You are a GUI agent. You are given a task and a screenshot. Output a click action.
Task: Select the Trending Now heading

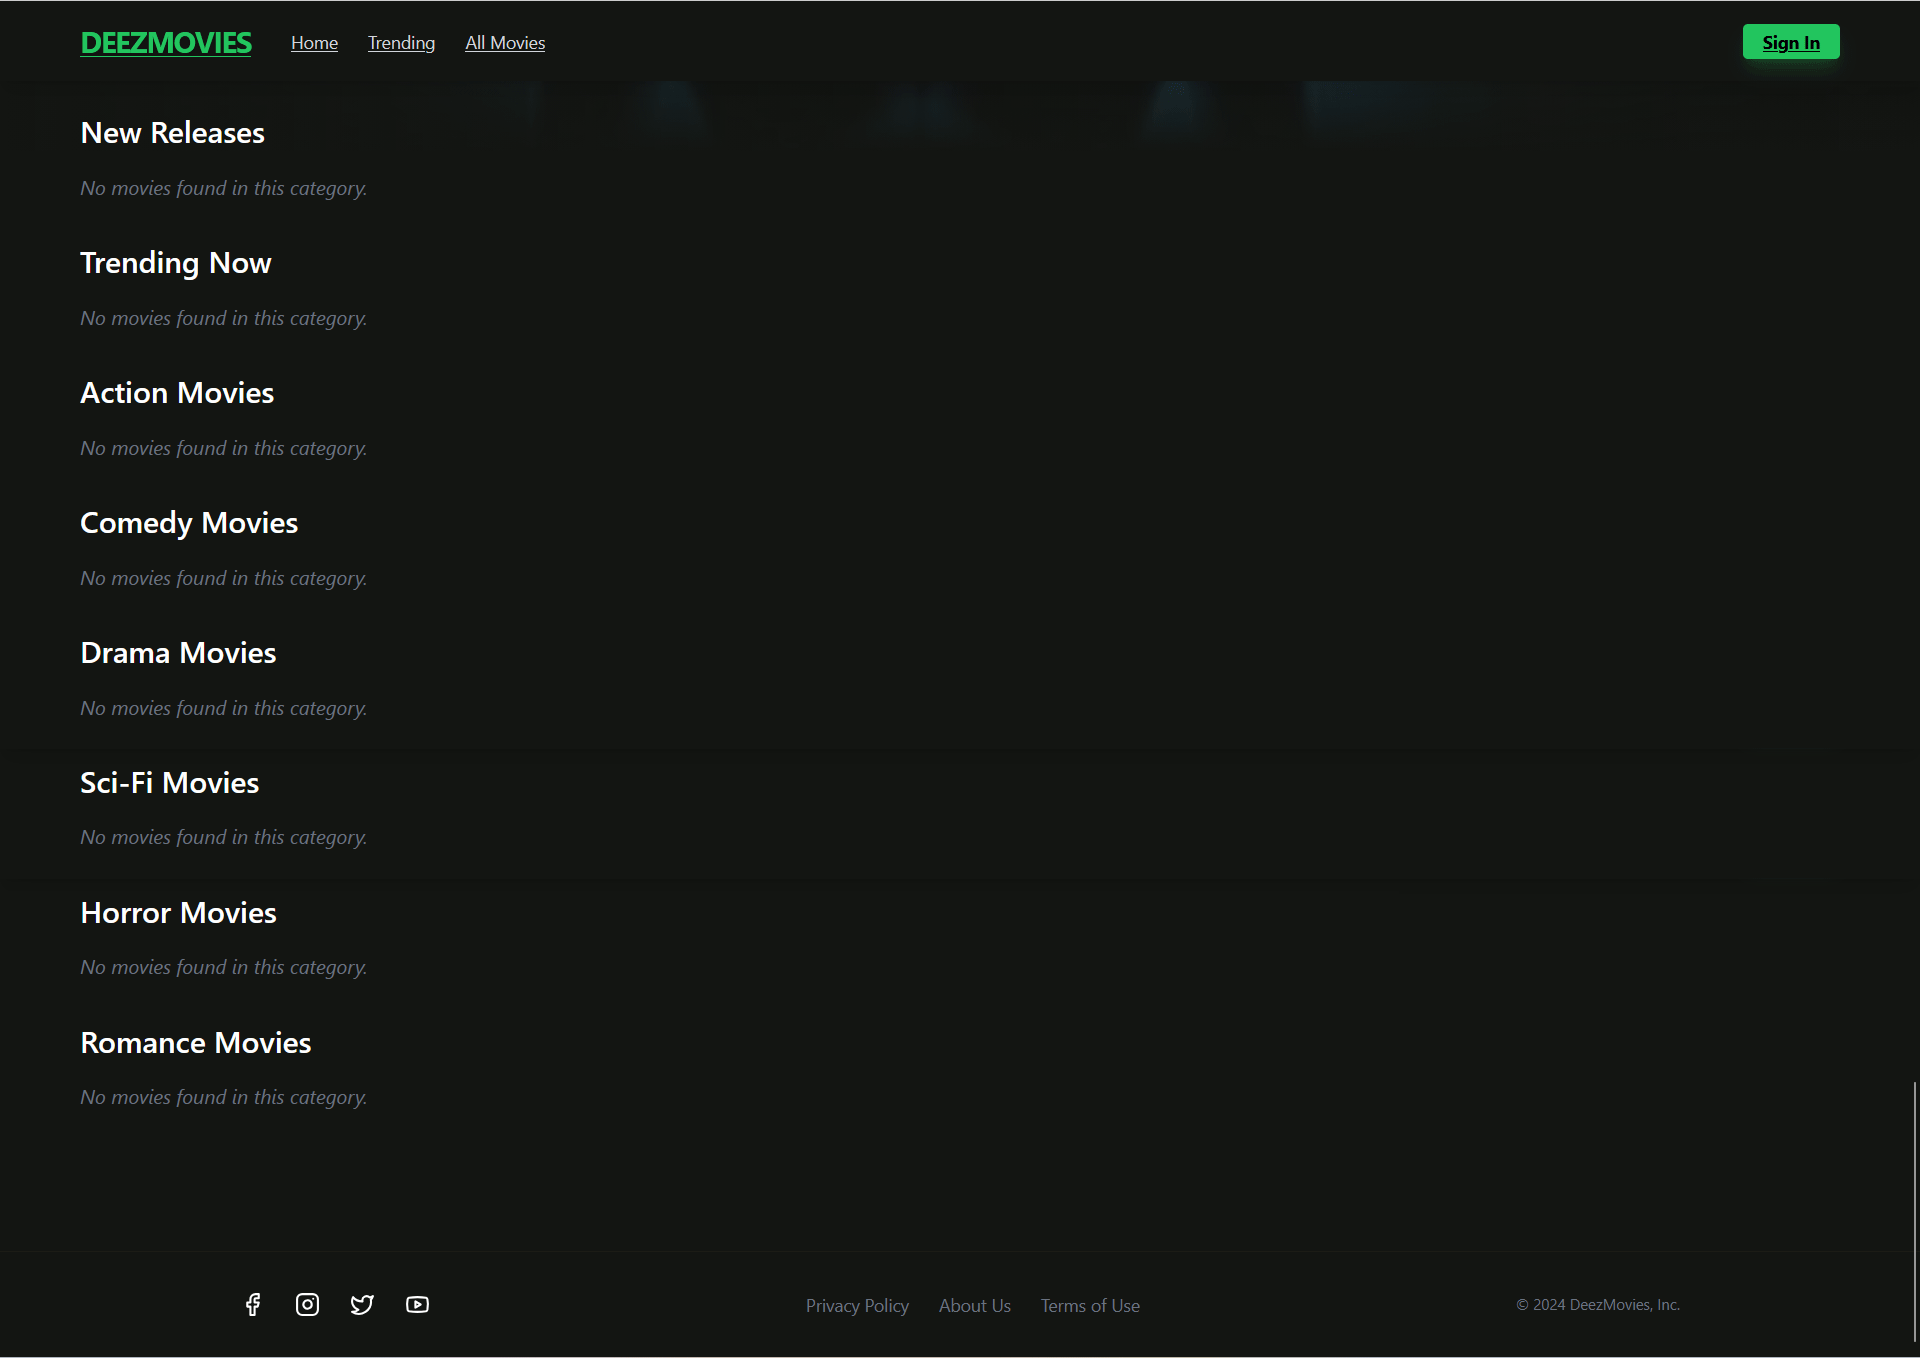click(x=175, y=262)
